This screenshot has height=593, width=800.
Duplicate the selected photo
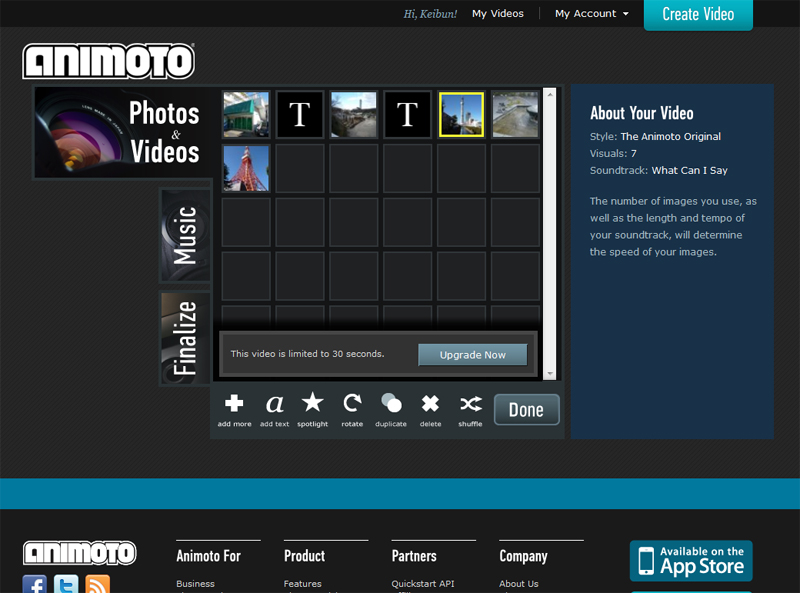click(391, 403)
